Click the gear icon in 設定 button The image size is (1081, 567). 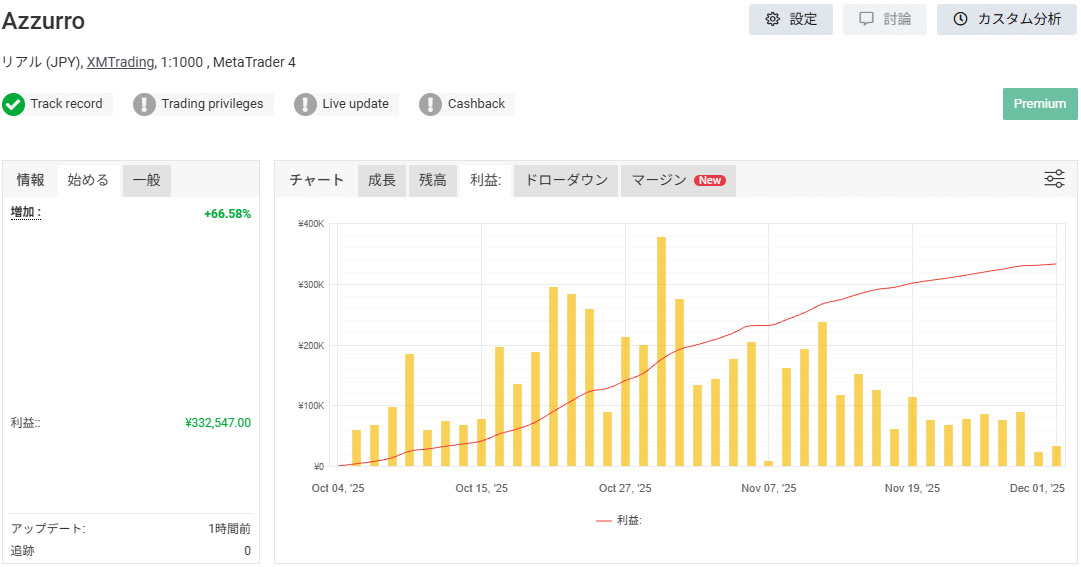pyautogui.click(x=772, y=19)
